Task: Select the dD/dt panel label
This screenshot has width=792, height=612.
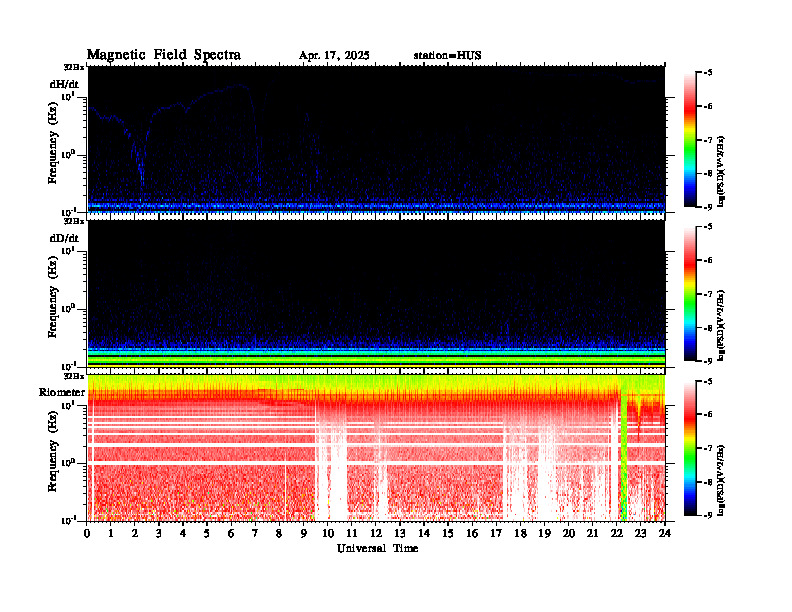Action: (64, 238)
